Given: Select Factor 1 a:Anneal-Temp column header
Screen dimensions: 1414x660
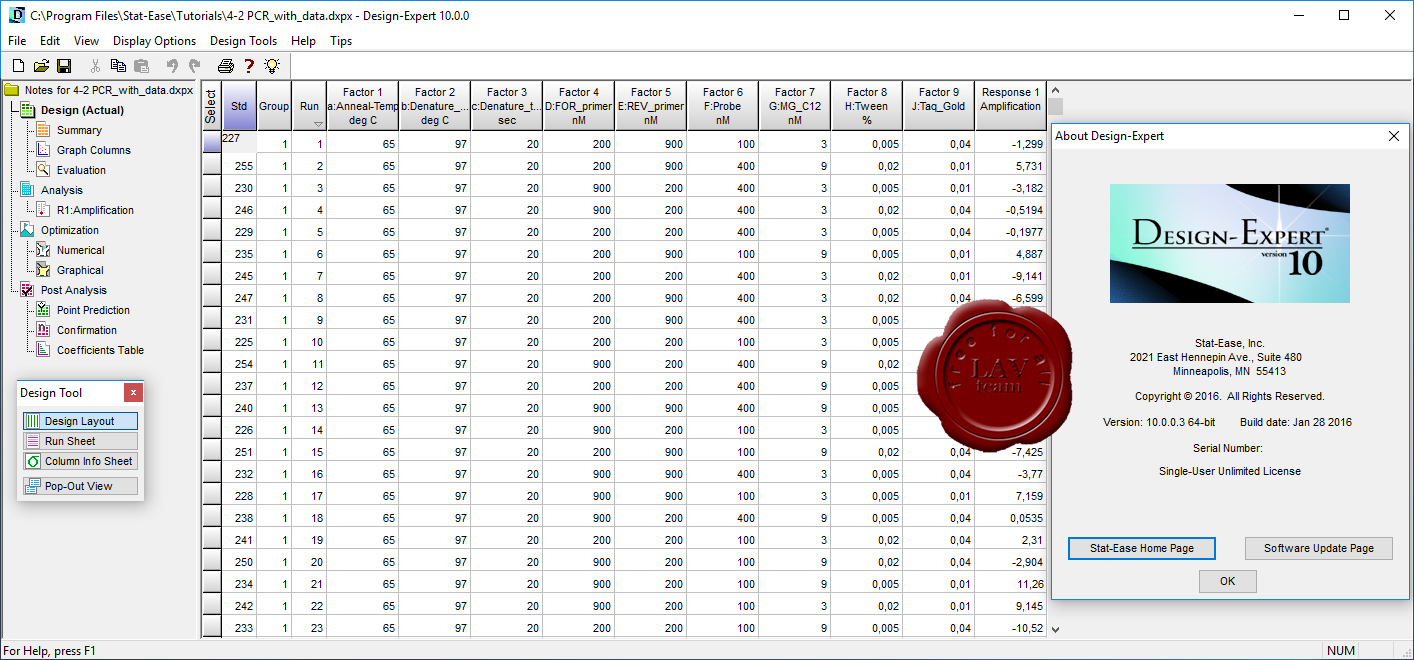Looking at the screenshot, I should tap(362, 106).
